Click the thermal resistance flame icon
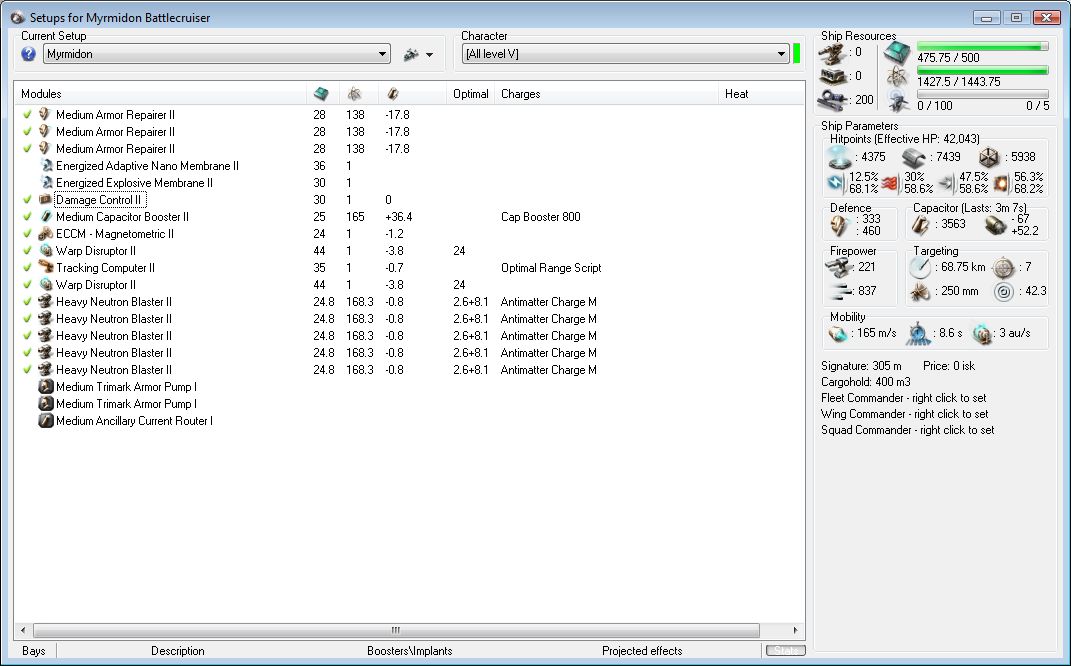 coord(889,182)
